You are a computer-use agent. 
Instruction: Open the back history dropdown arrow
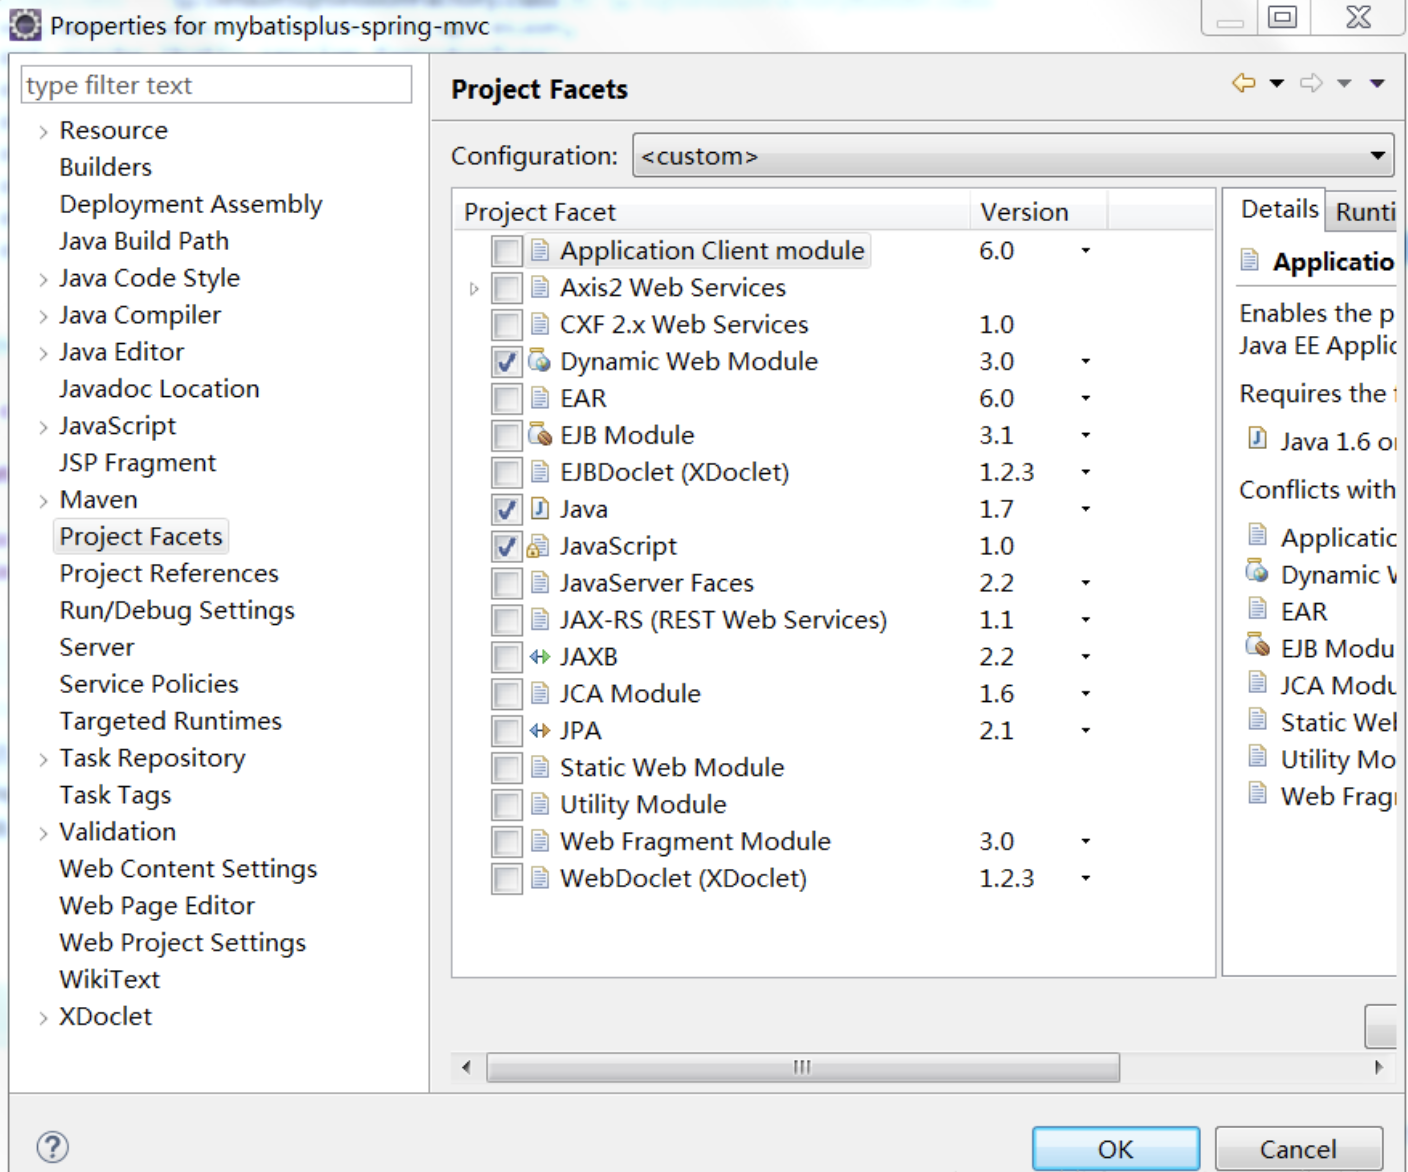1277,83
